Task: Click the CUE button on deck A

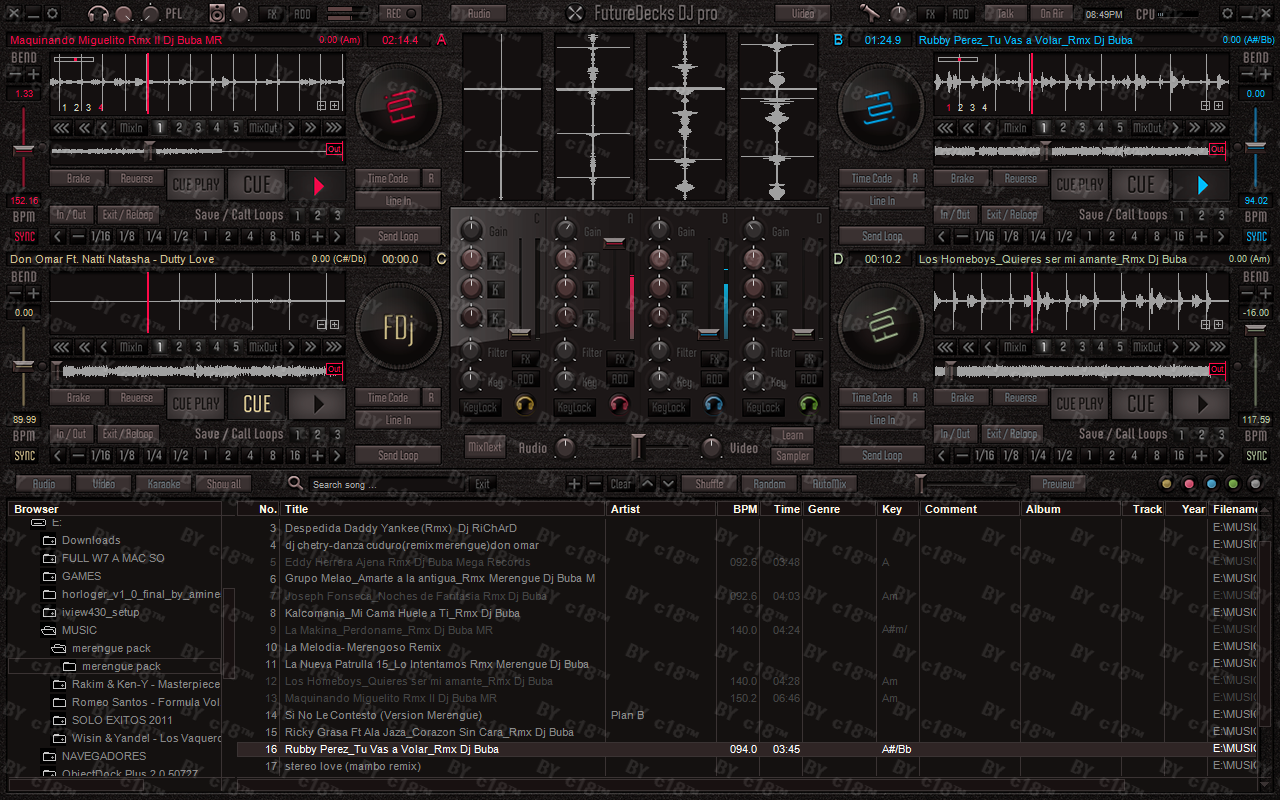Action: (257, 185)
